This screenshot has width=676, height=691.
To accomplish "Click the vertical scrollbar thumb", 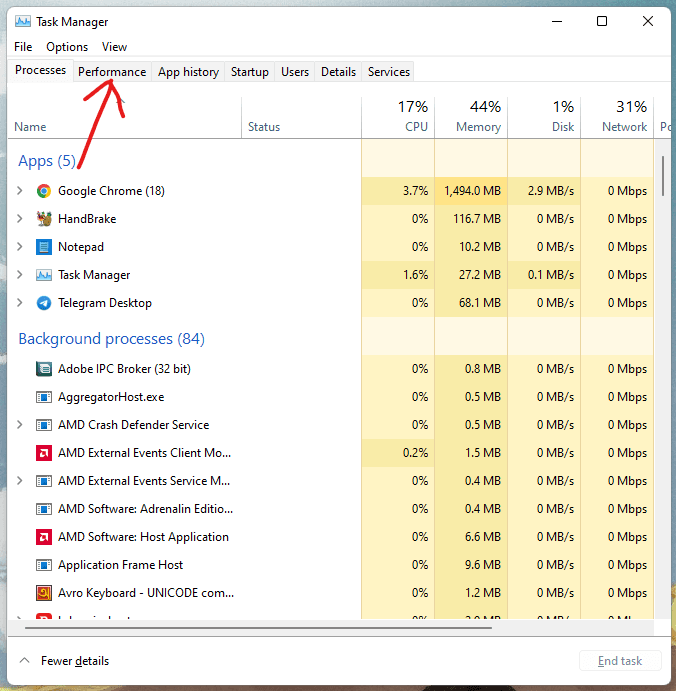I will pos(663,176).
